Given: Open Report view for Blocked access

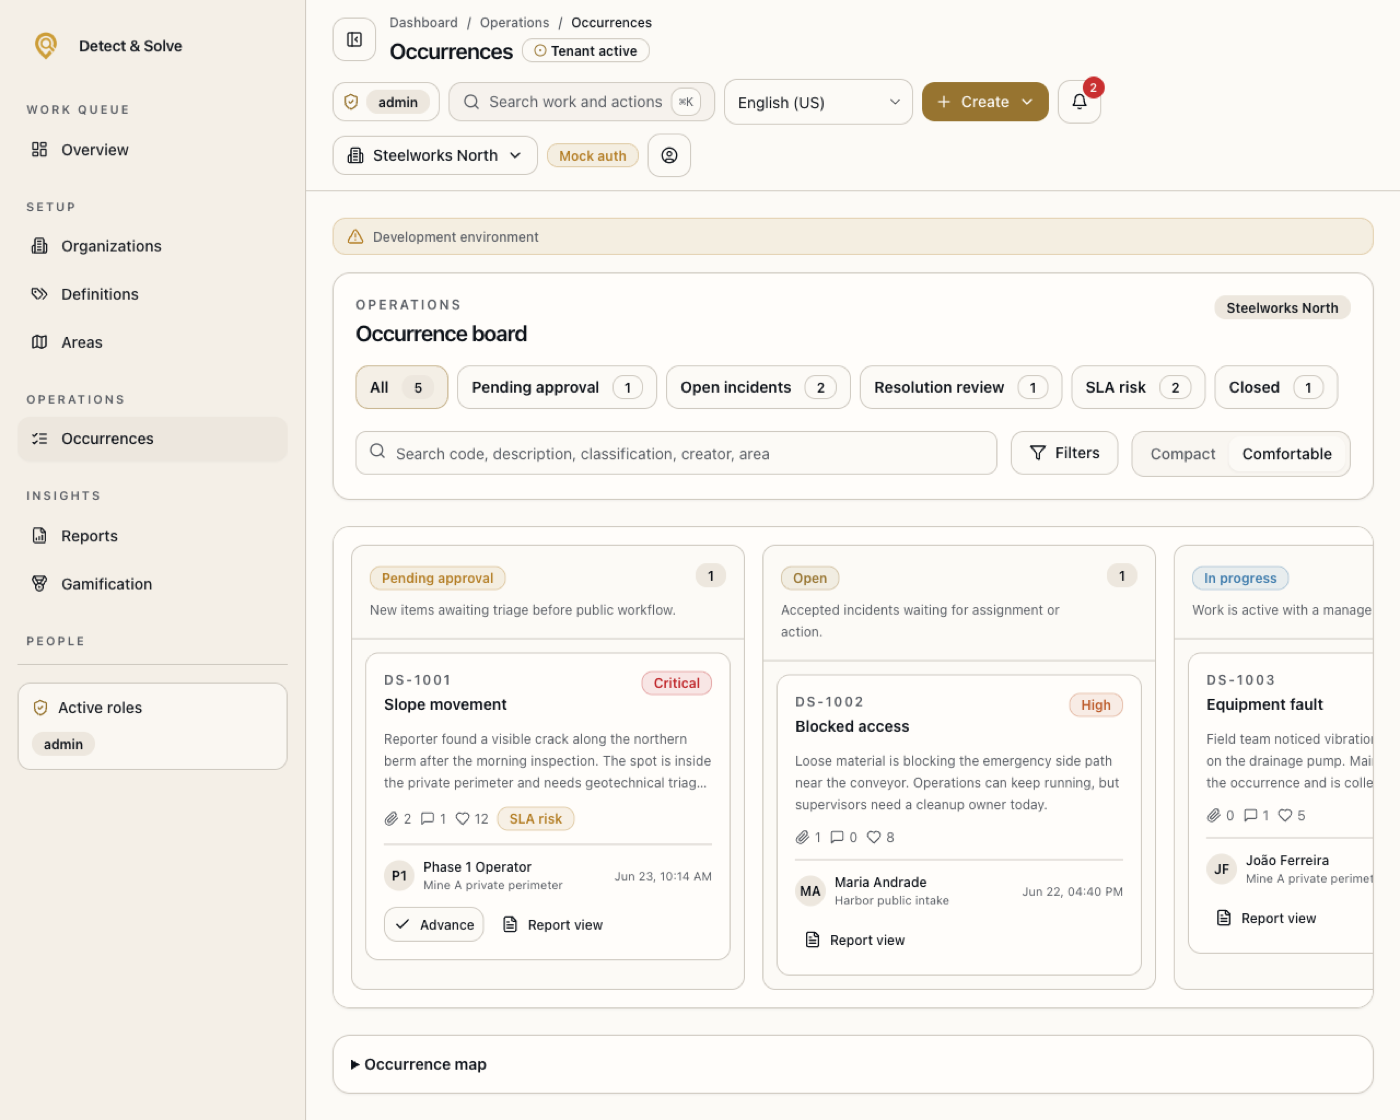Looking at the screenshot, I should point(855,940).
